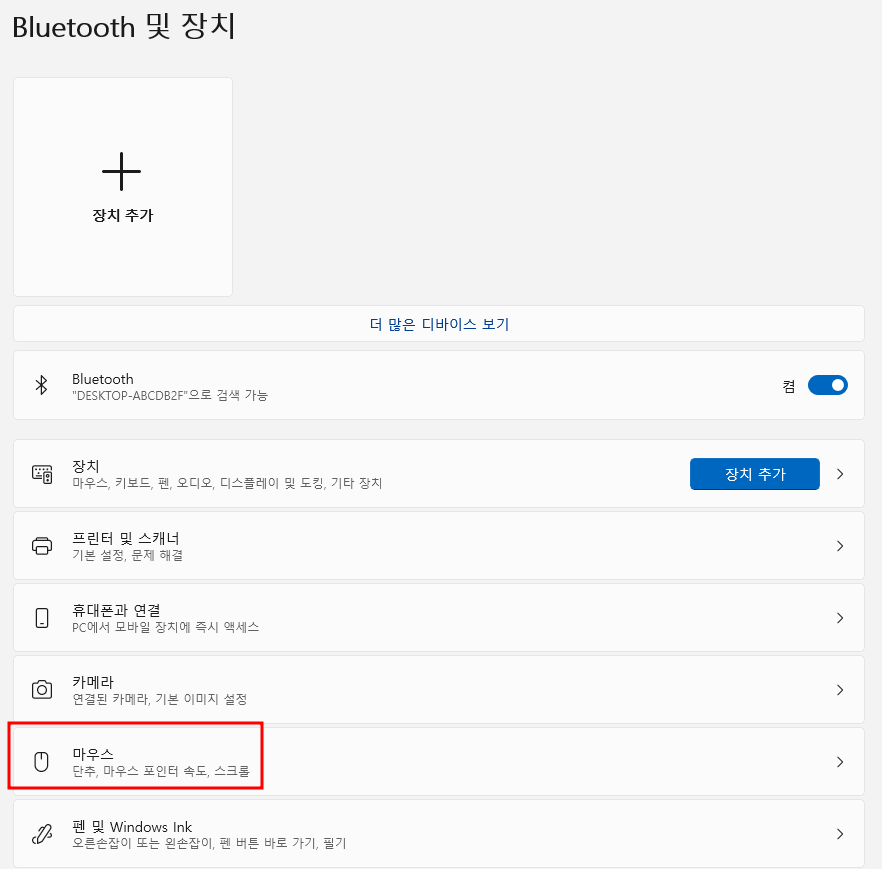Expand the 카메라 row chevron
Viewport: 882px width, 869px height.
click(840, 689)
